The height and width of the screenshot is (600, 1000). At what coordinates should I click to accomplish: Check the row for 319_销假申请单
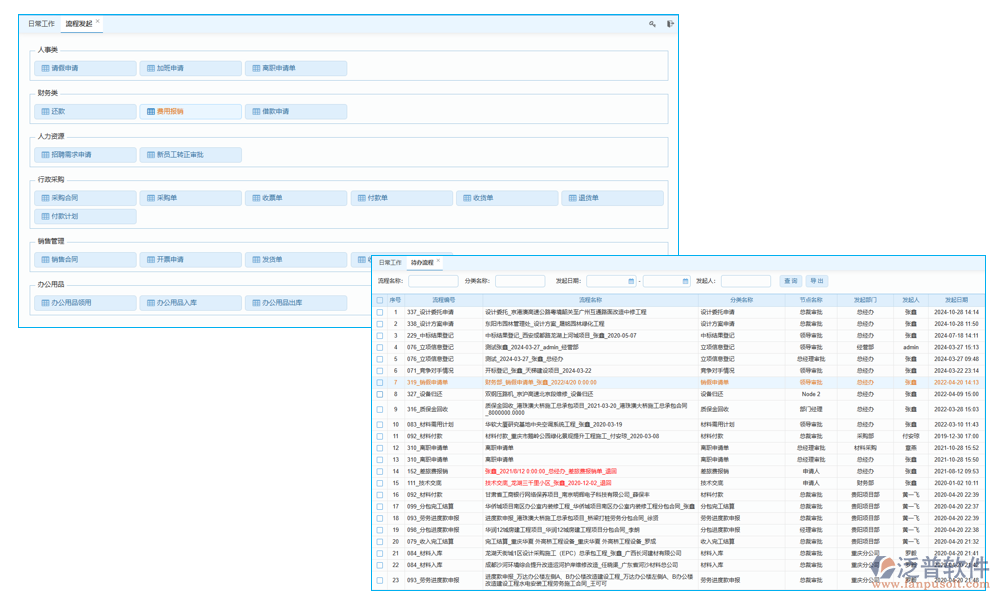(x=380, y=383)
